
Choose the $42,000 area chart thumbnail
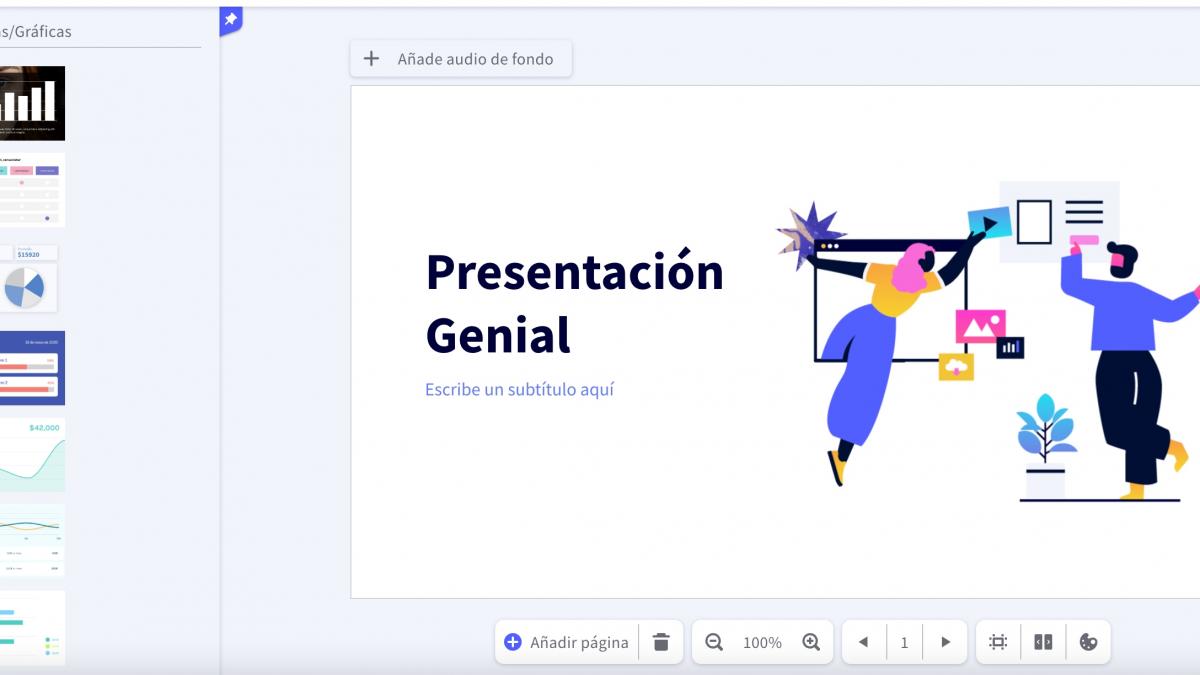[x=32, y=454]
